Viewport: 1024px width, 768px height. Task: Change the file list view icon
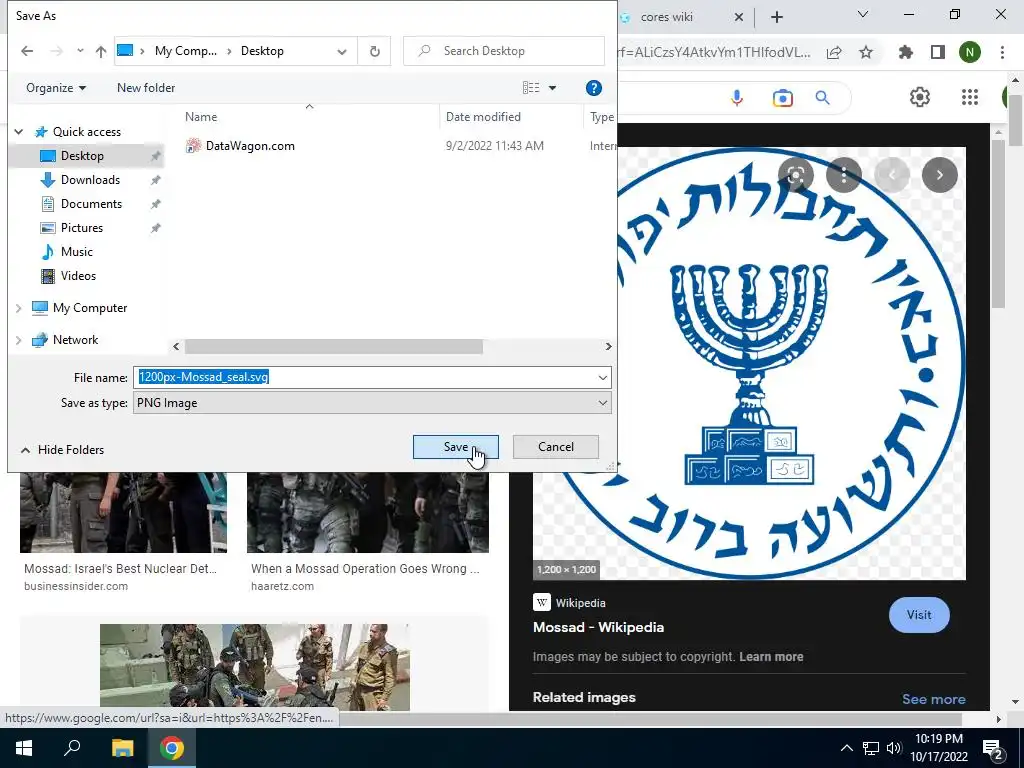531,88
